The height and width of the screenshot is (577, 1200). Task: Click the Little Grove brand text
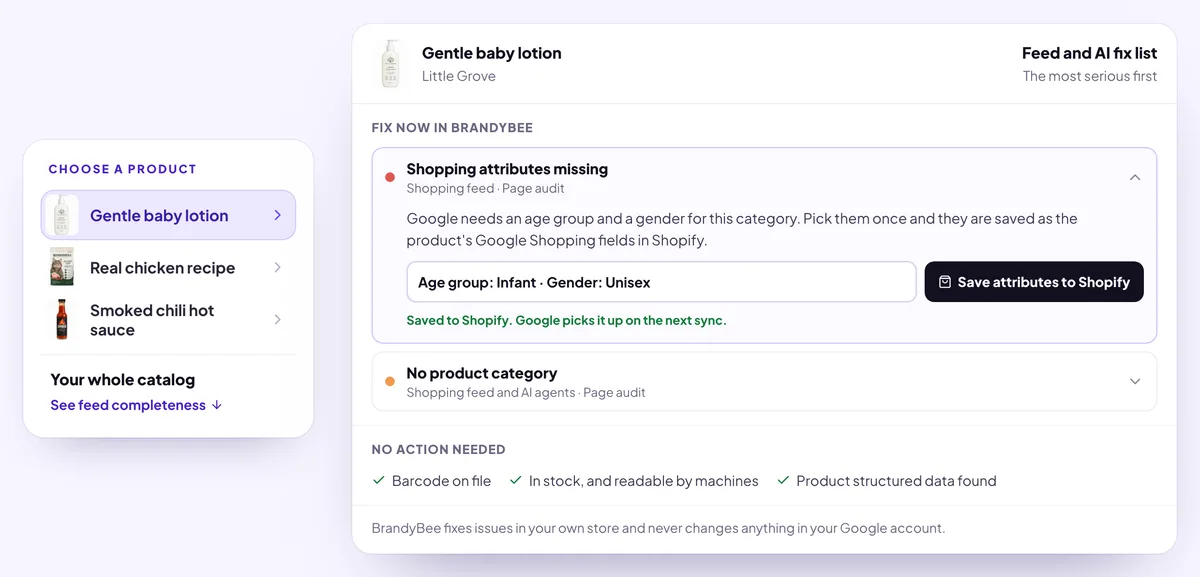[x=458, y=76]
